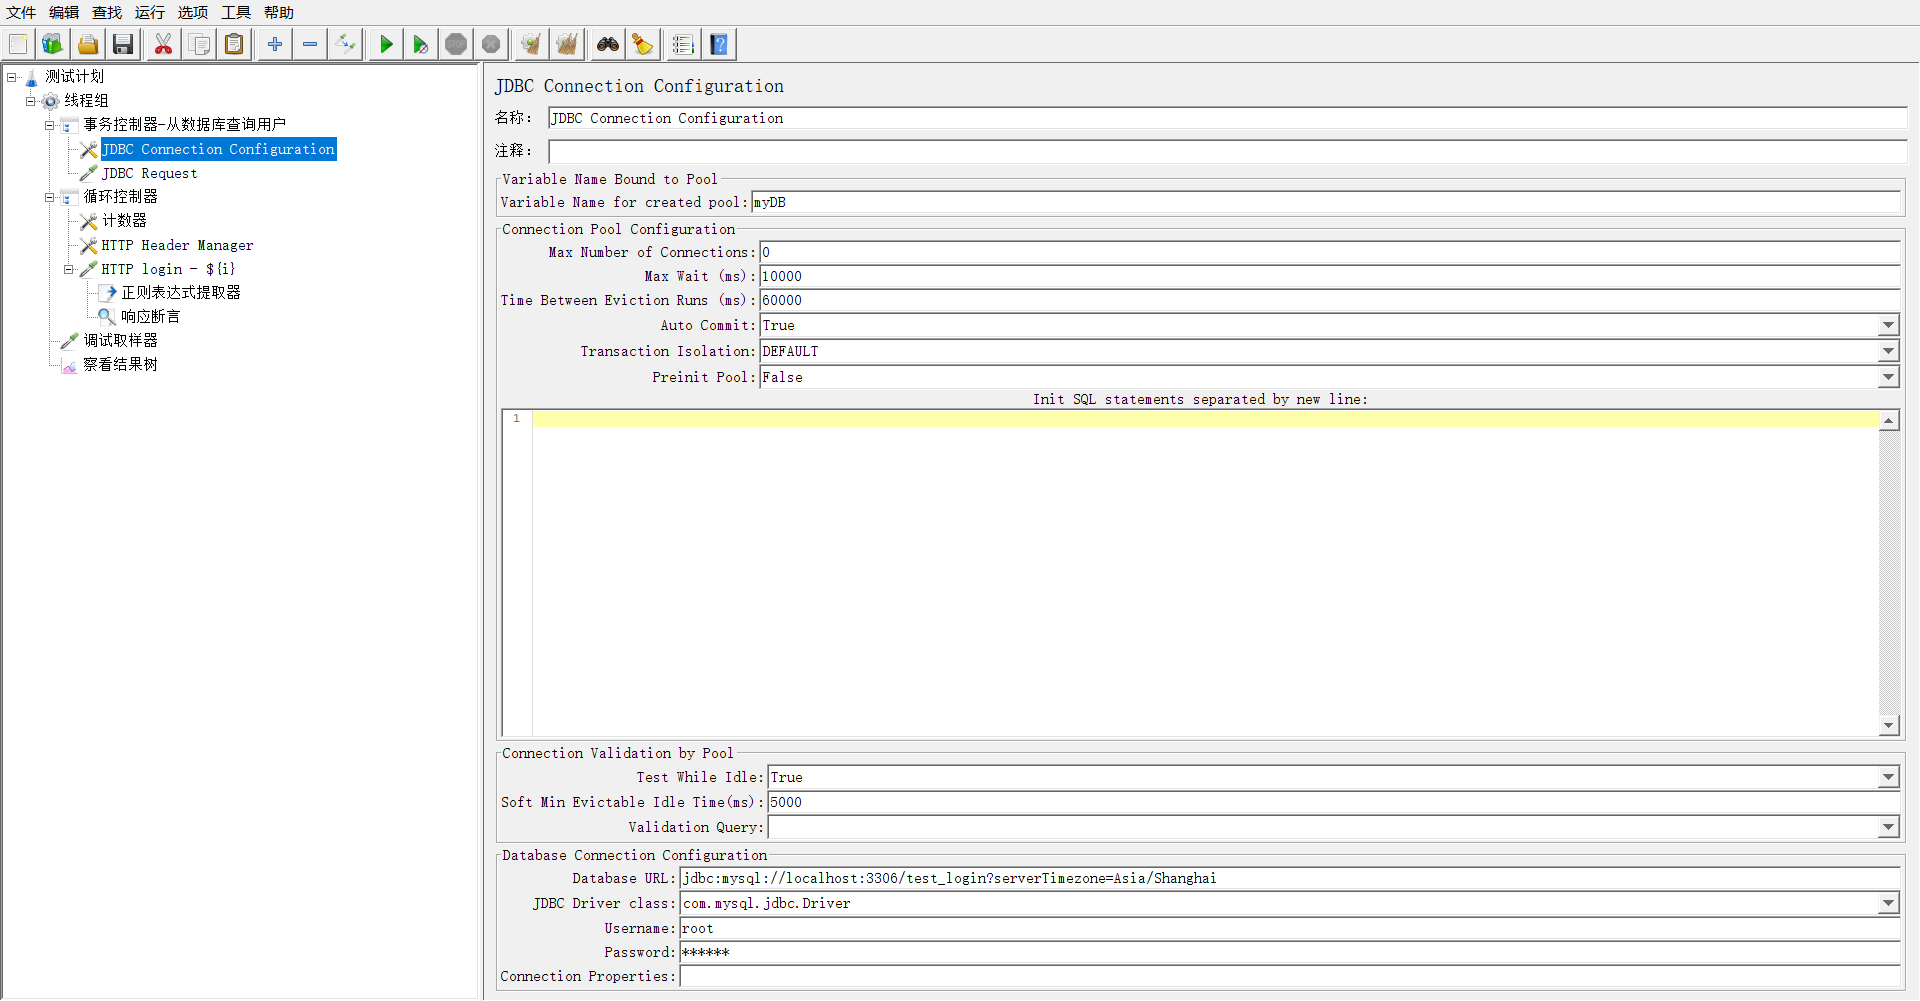Image resolution: width=1920 pixels, height=1001 pixels.
Task: Open the Transaction Isolation dropdown
Action: click(1888, 351)
